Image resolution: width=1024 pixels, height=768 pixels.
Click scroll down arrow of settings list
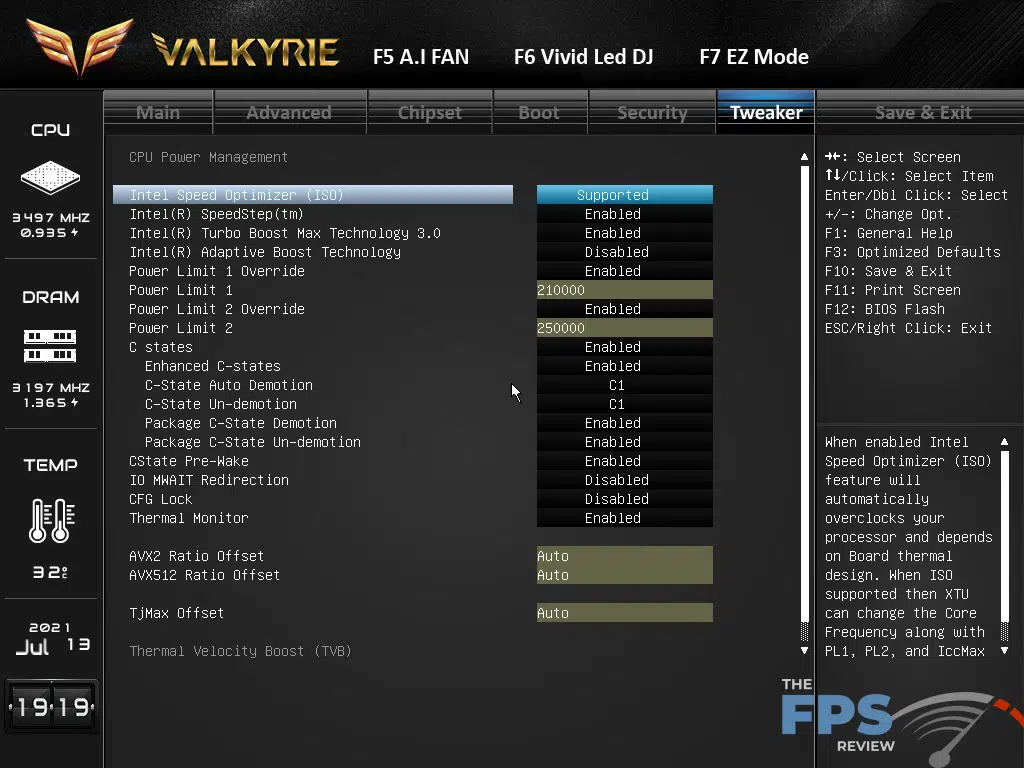click(804, 650)
